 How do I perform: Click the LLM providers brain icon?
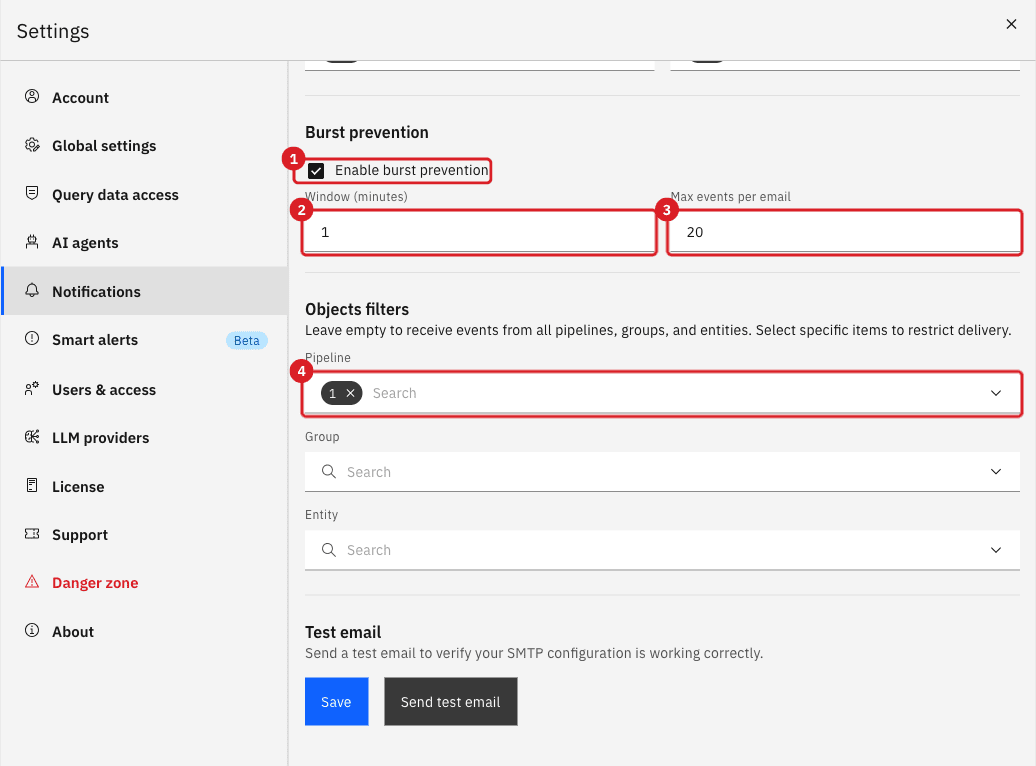click(32, 437)
